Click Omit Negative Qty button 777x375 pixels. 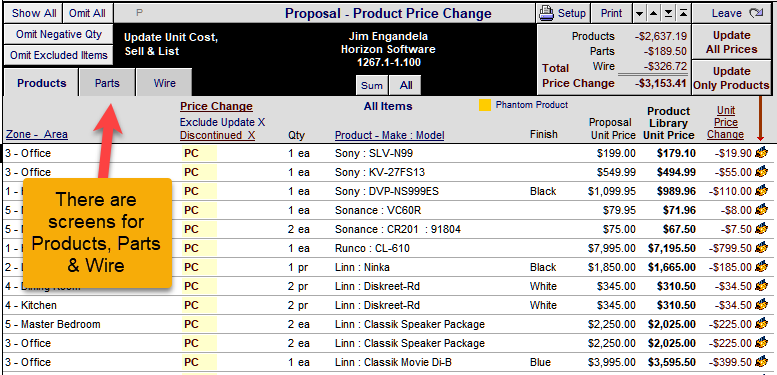coord(58,34)
